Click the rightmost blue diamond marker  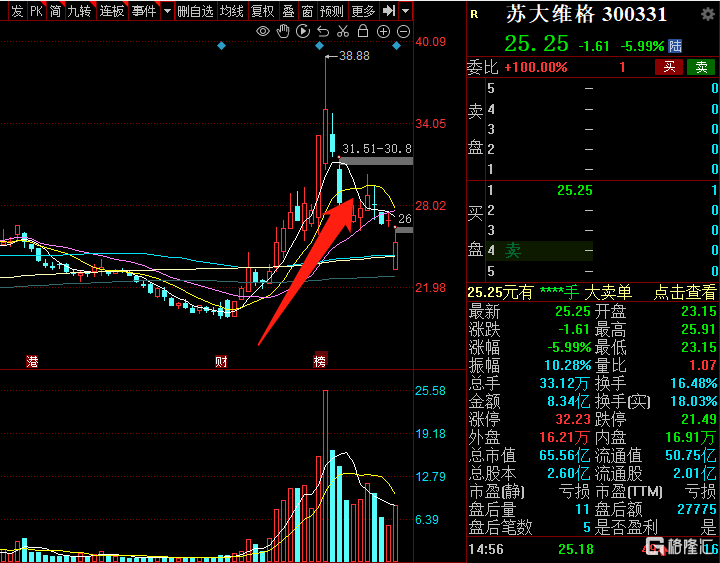(x=397, y=45)
